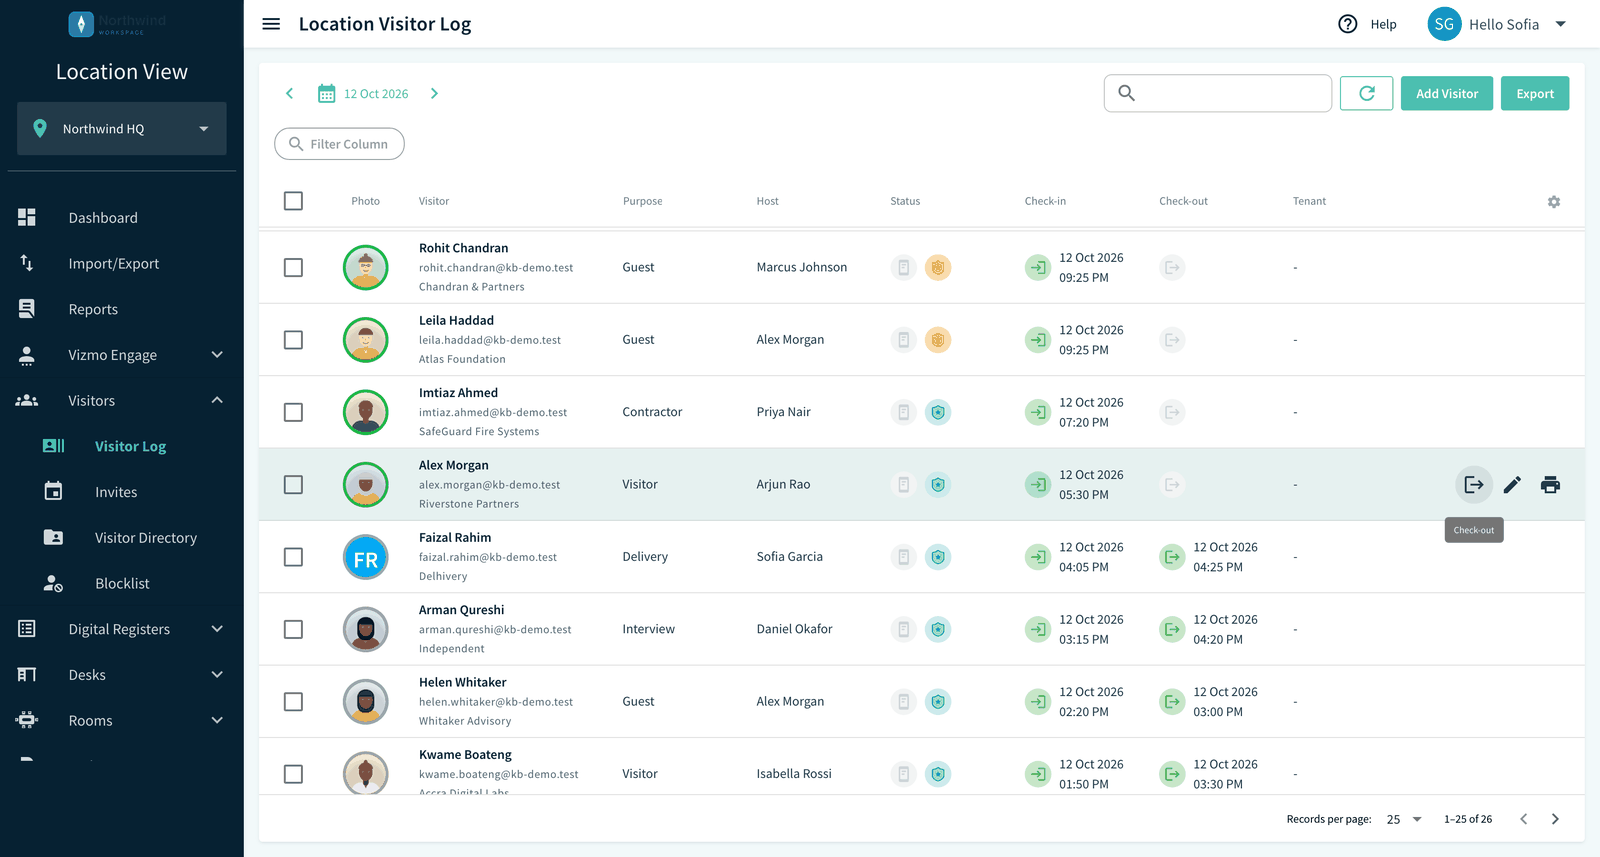
Task: Open Hello Sofia user dropdown
Action: (x=1497, y=24)
